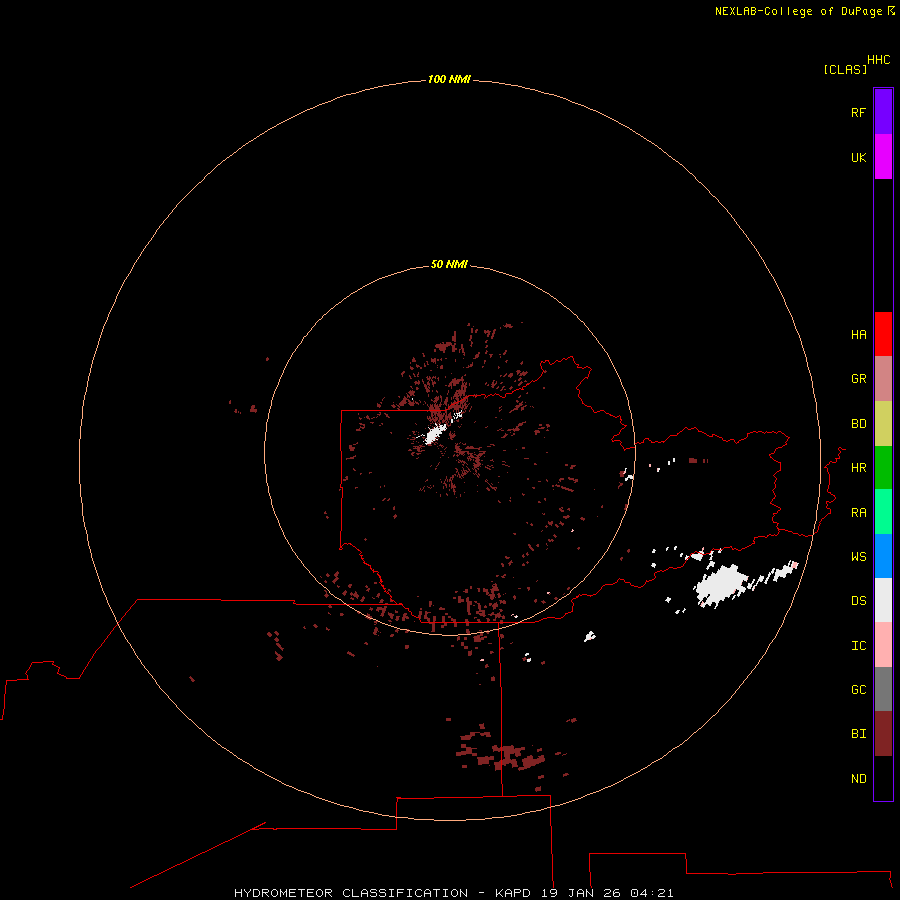Click the large white echo patch southeast
The height and width of the screenshot is (900, 900).
click(721, 584)
